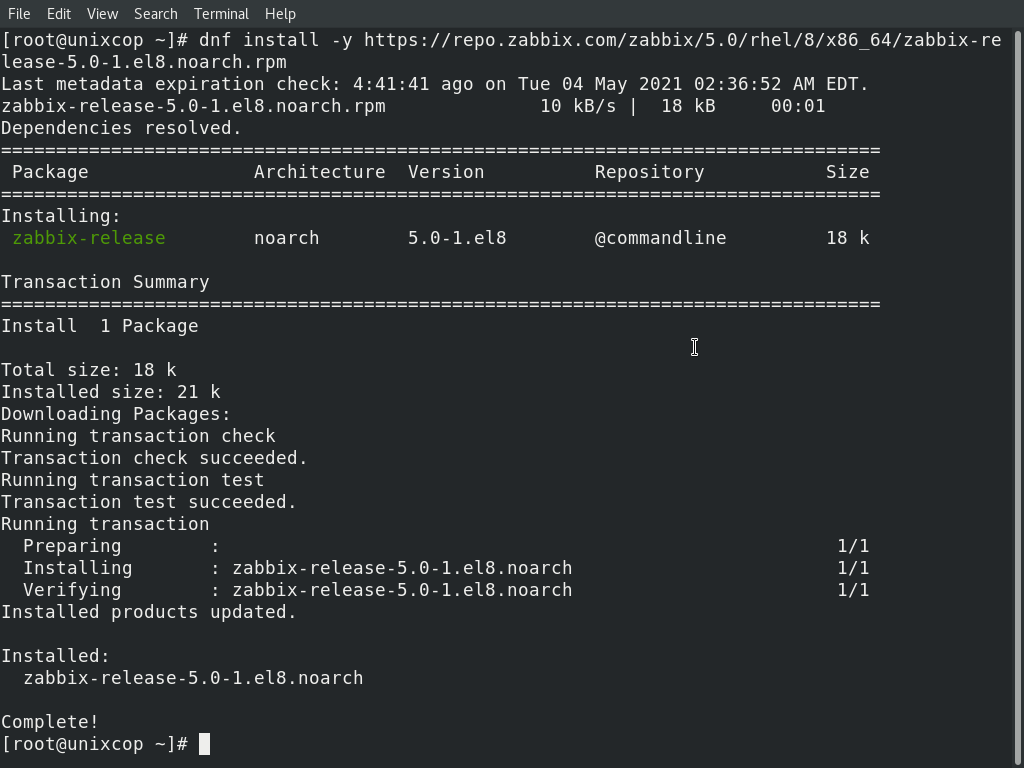Open the Search menu
Viewport: 1024px width, 768px height.
[155, 14]
